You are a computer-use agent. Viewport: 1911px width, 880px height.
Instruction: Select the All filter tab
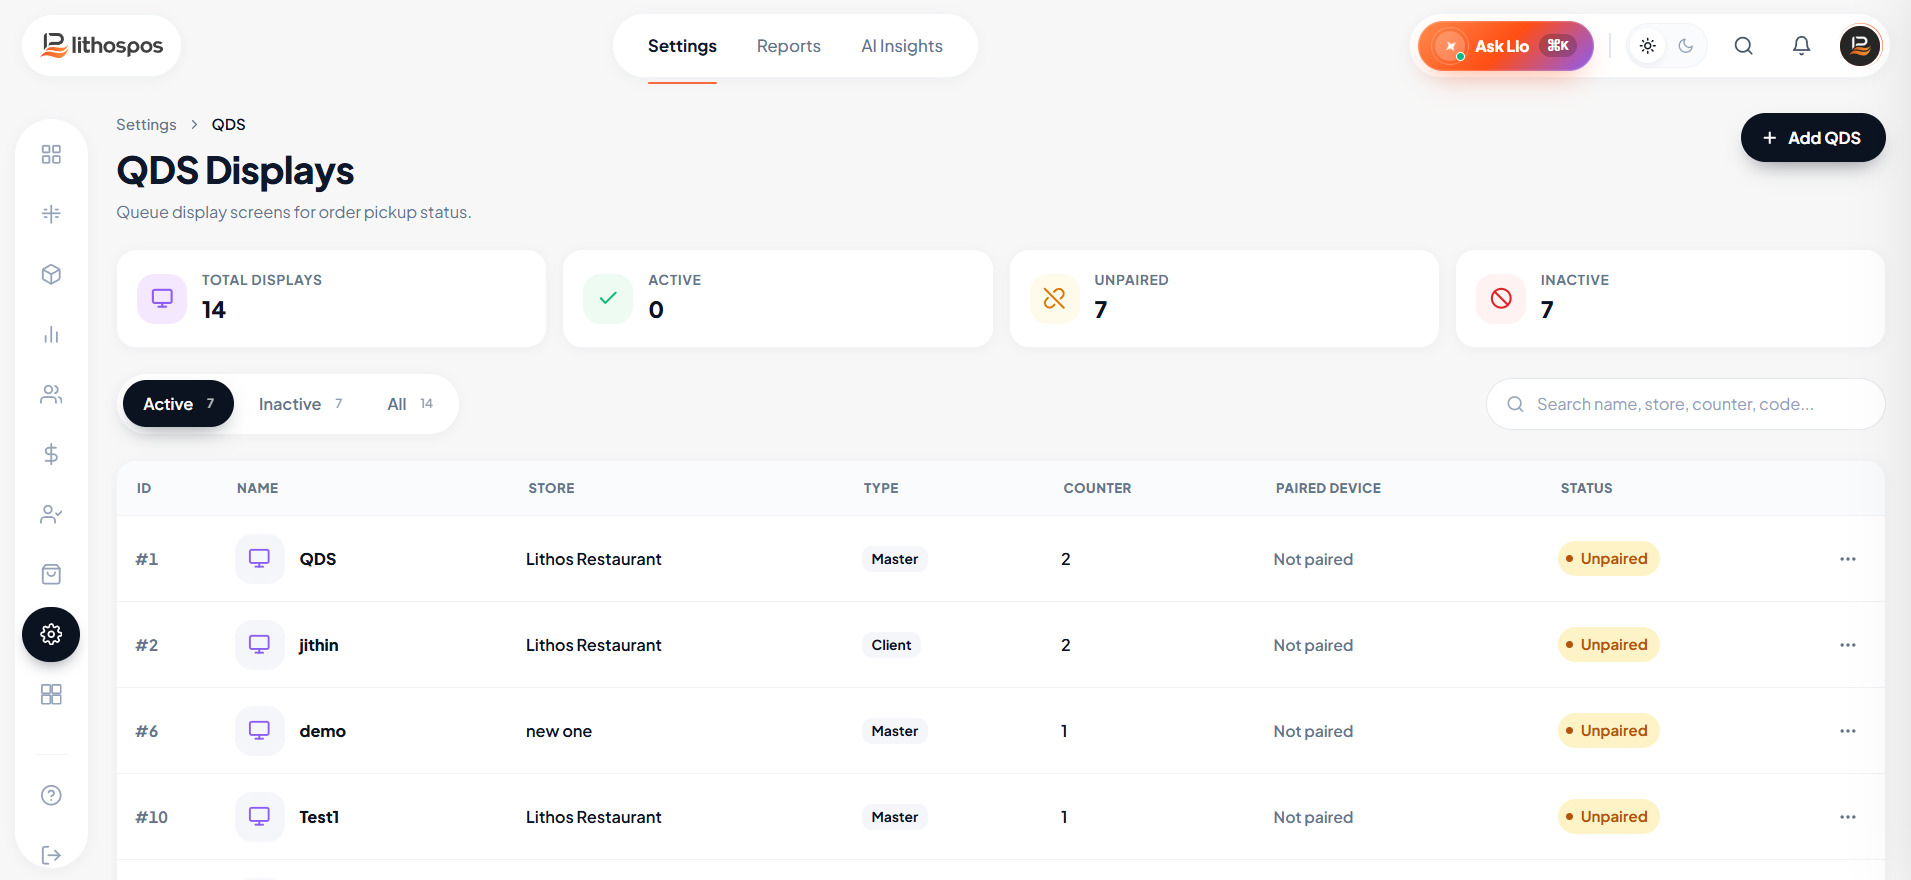(x=410, y=404)
